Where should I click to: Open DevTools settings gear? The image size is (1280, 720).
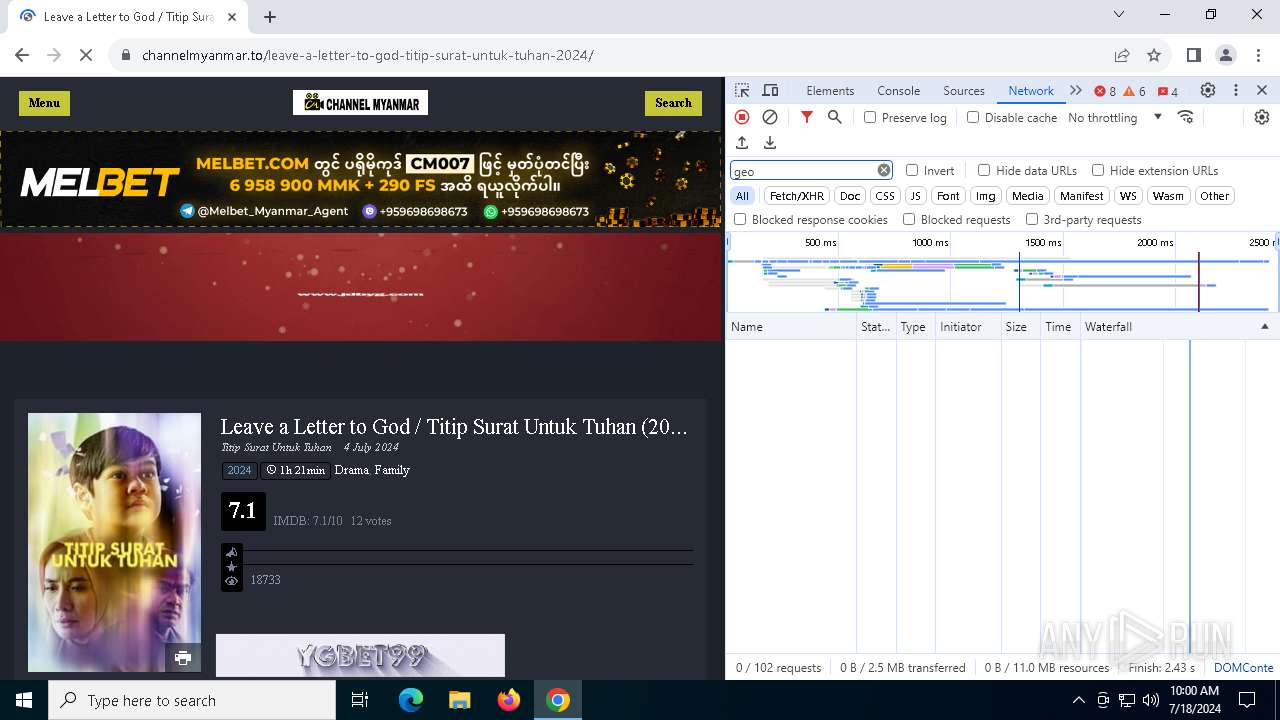pyautogui.click(x=1208, y=90)
